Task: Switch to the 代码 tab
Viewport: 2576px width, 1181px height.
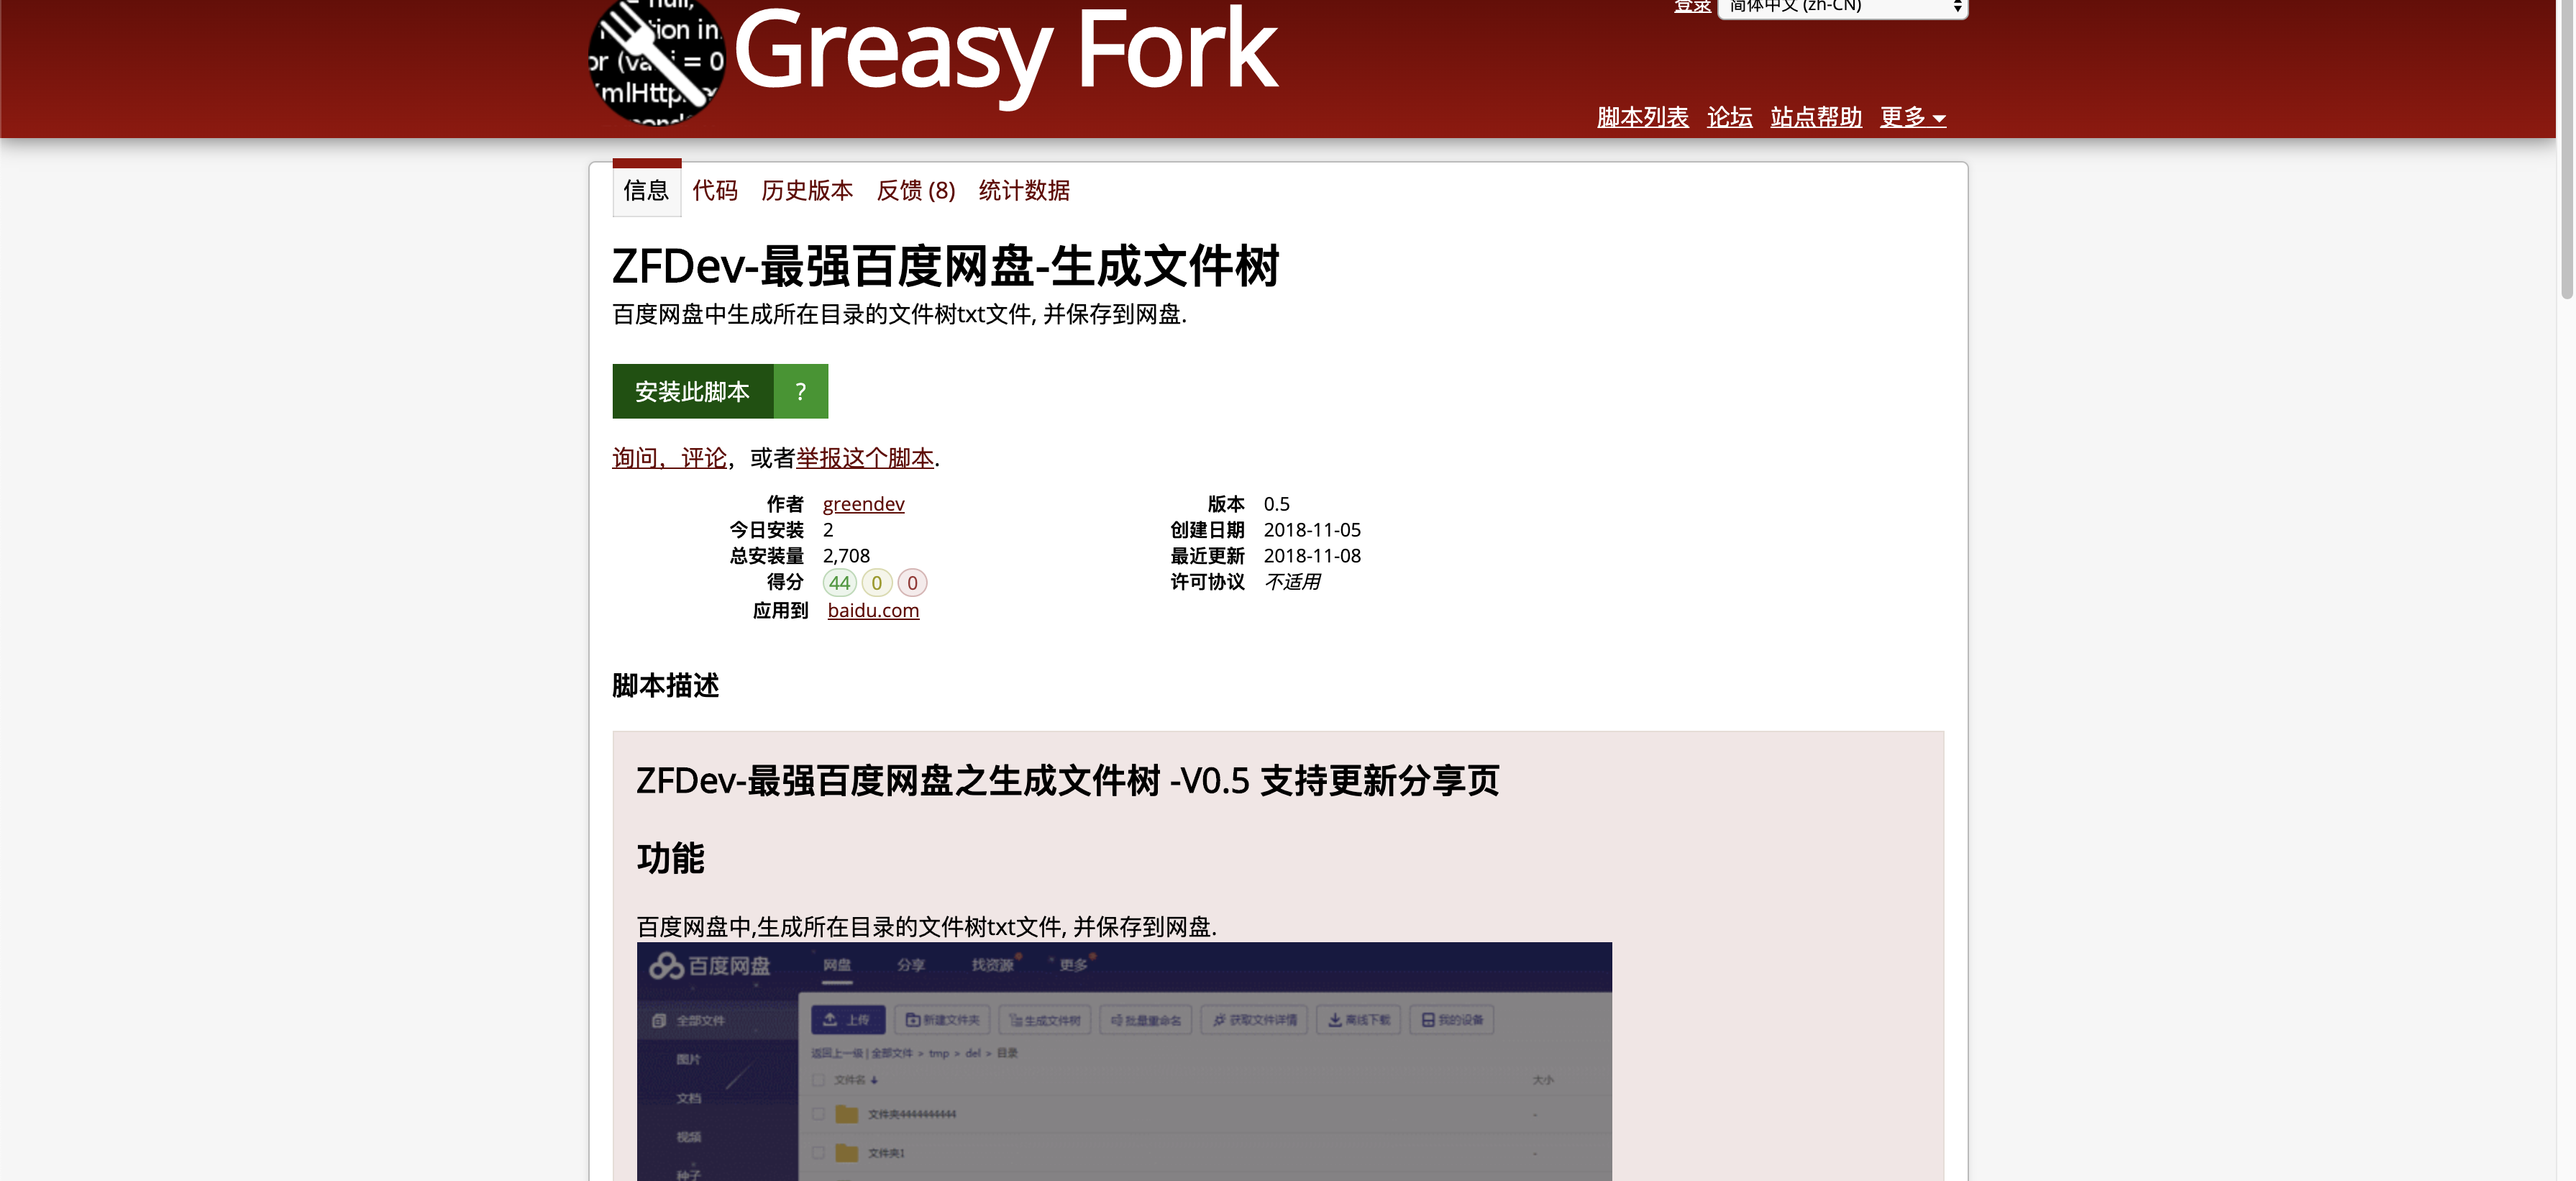Action: pyautogui.click(x=714, y=190)
